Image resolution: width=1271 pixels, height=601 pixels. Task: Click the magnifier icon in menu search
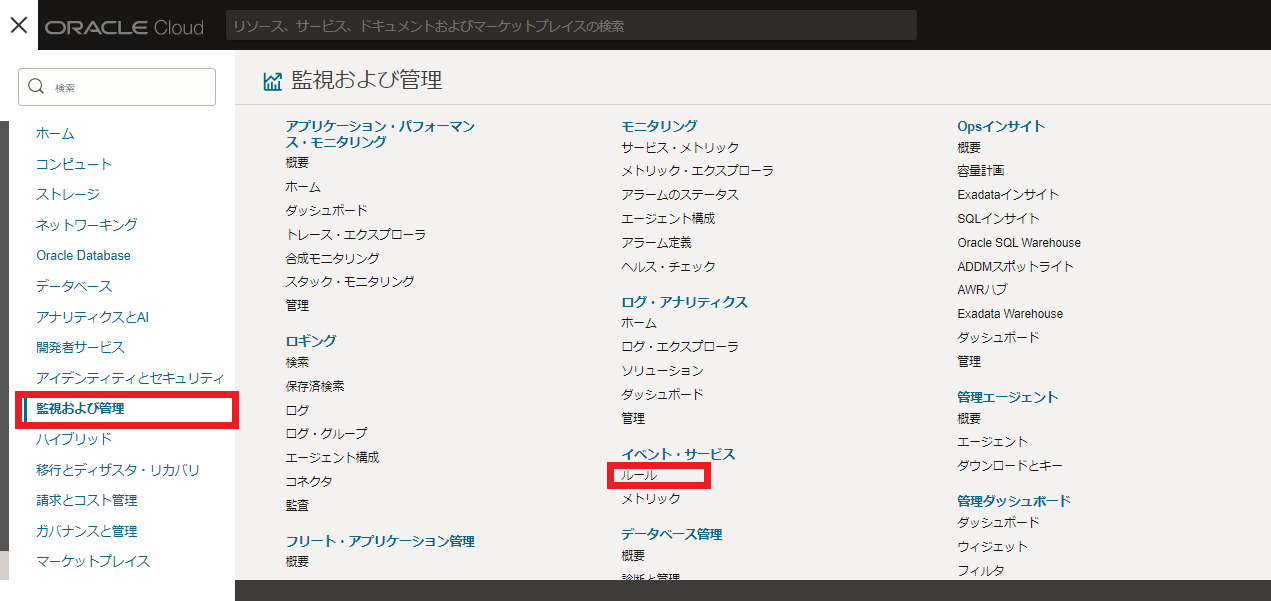(36, 87)
